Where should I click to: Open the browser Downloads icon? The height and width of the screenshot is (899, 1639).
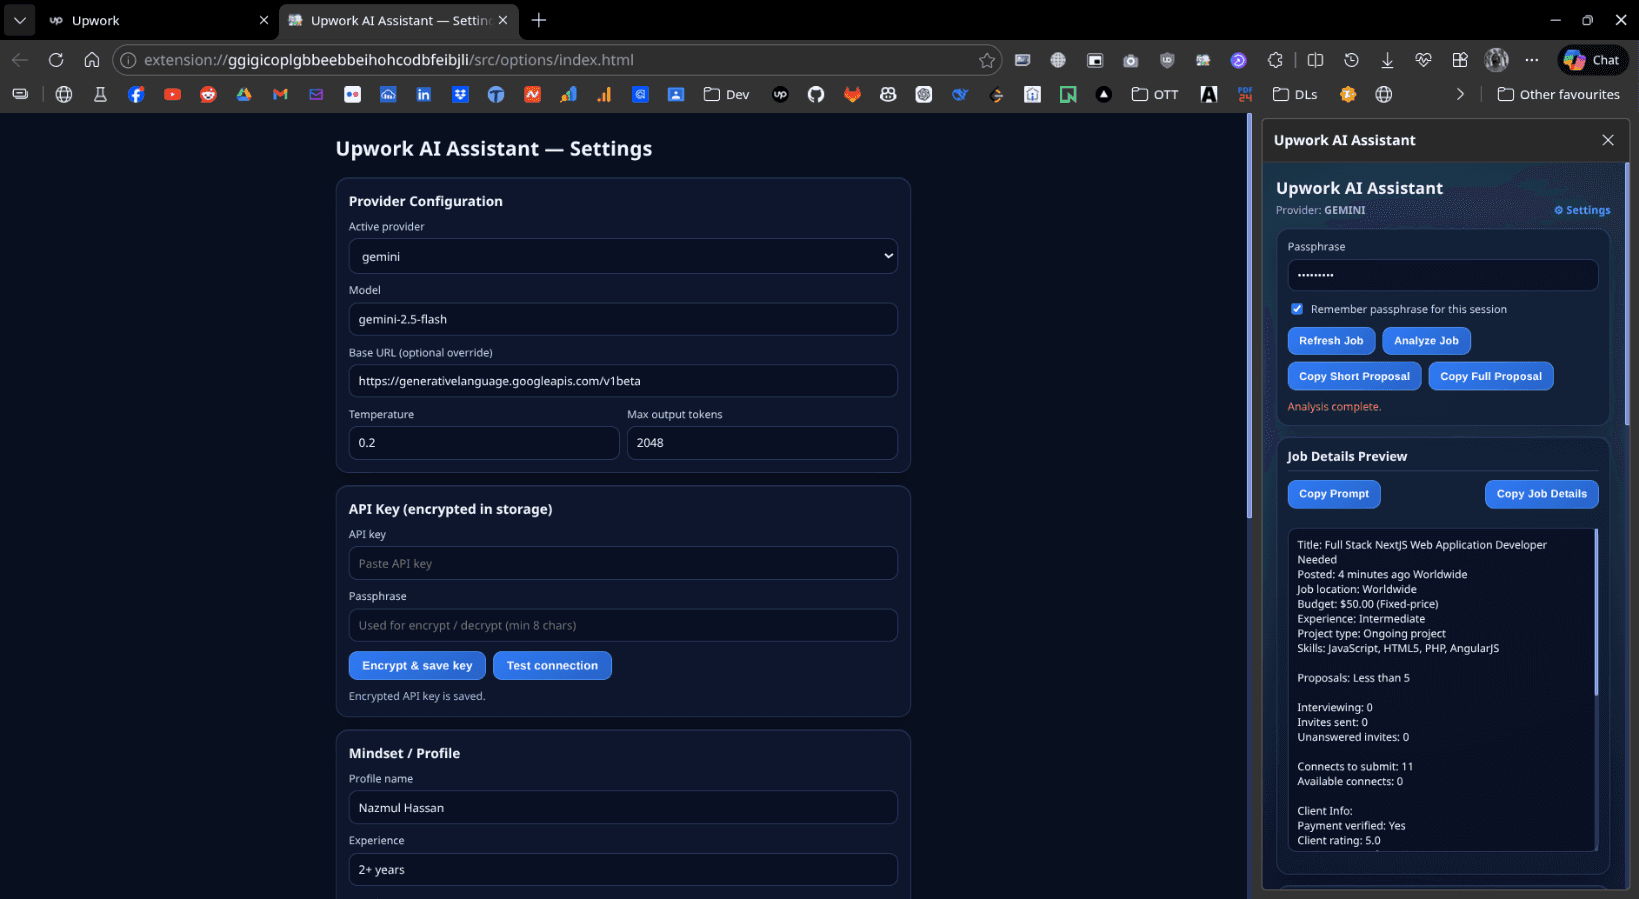pos(1387,60)
